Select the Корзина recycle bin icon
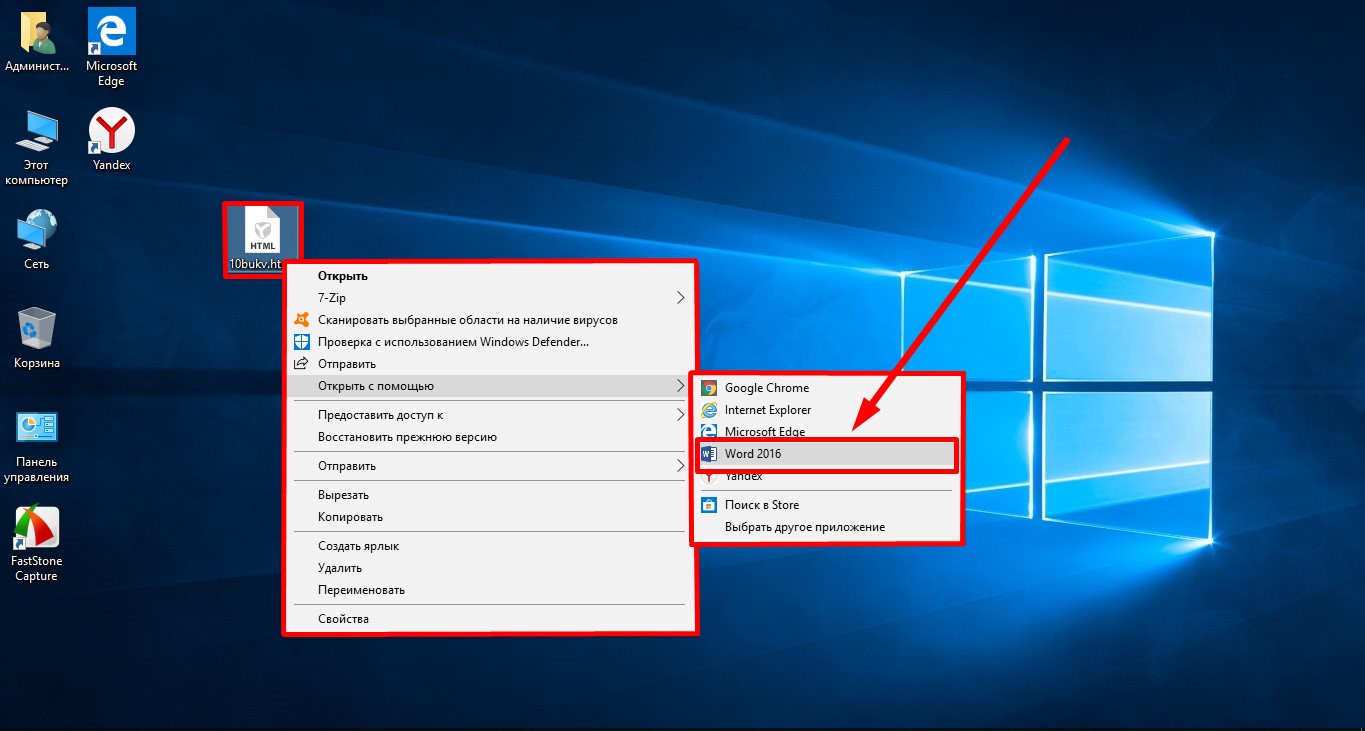This screenshot has width=1365, height=731. click(x=37, y=339)
